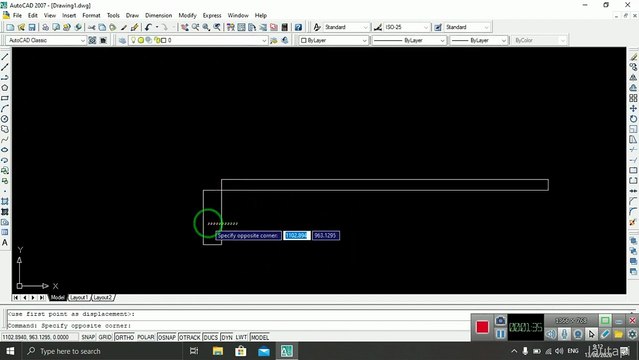Toggle LWT lineweight display
Viewport: 639px width, 360px height.
coord(241,337)
